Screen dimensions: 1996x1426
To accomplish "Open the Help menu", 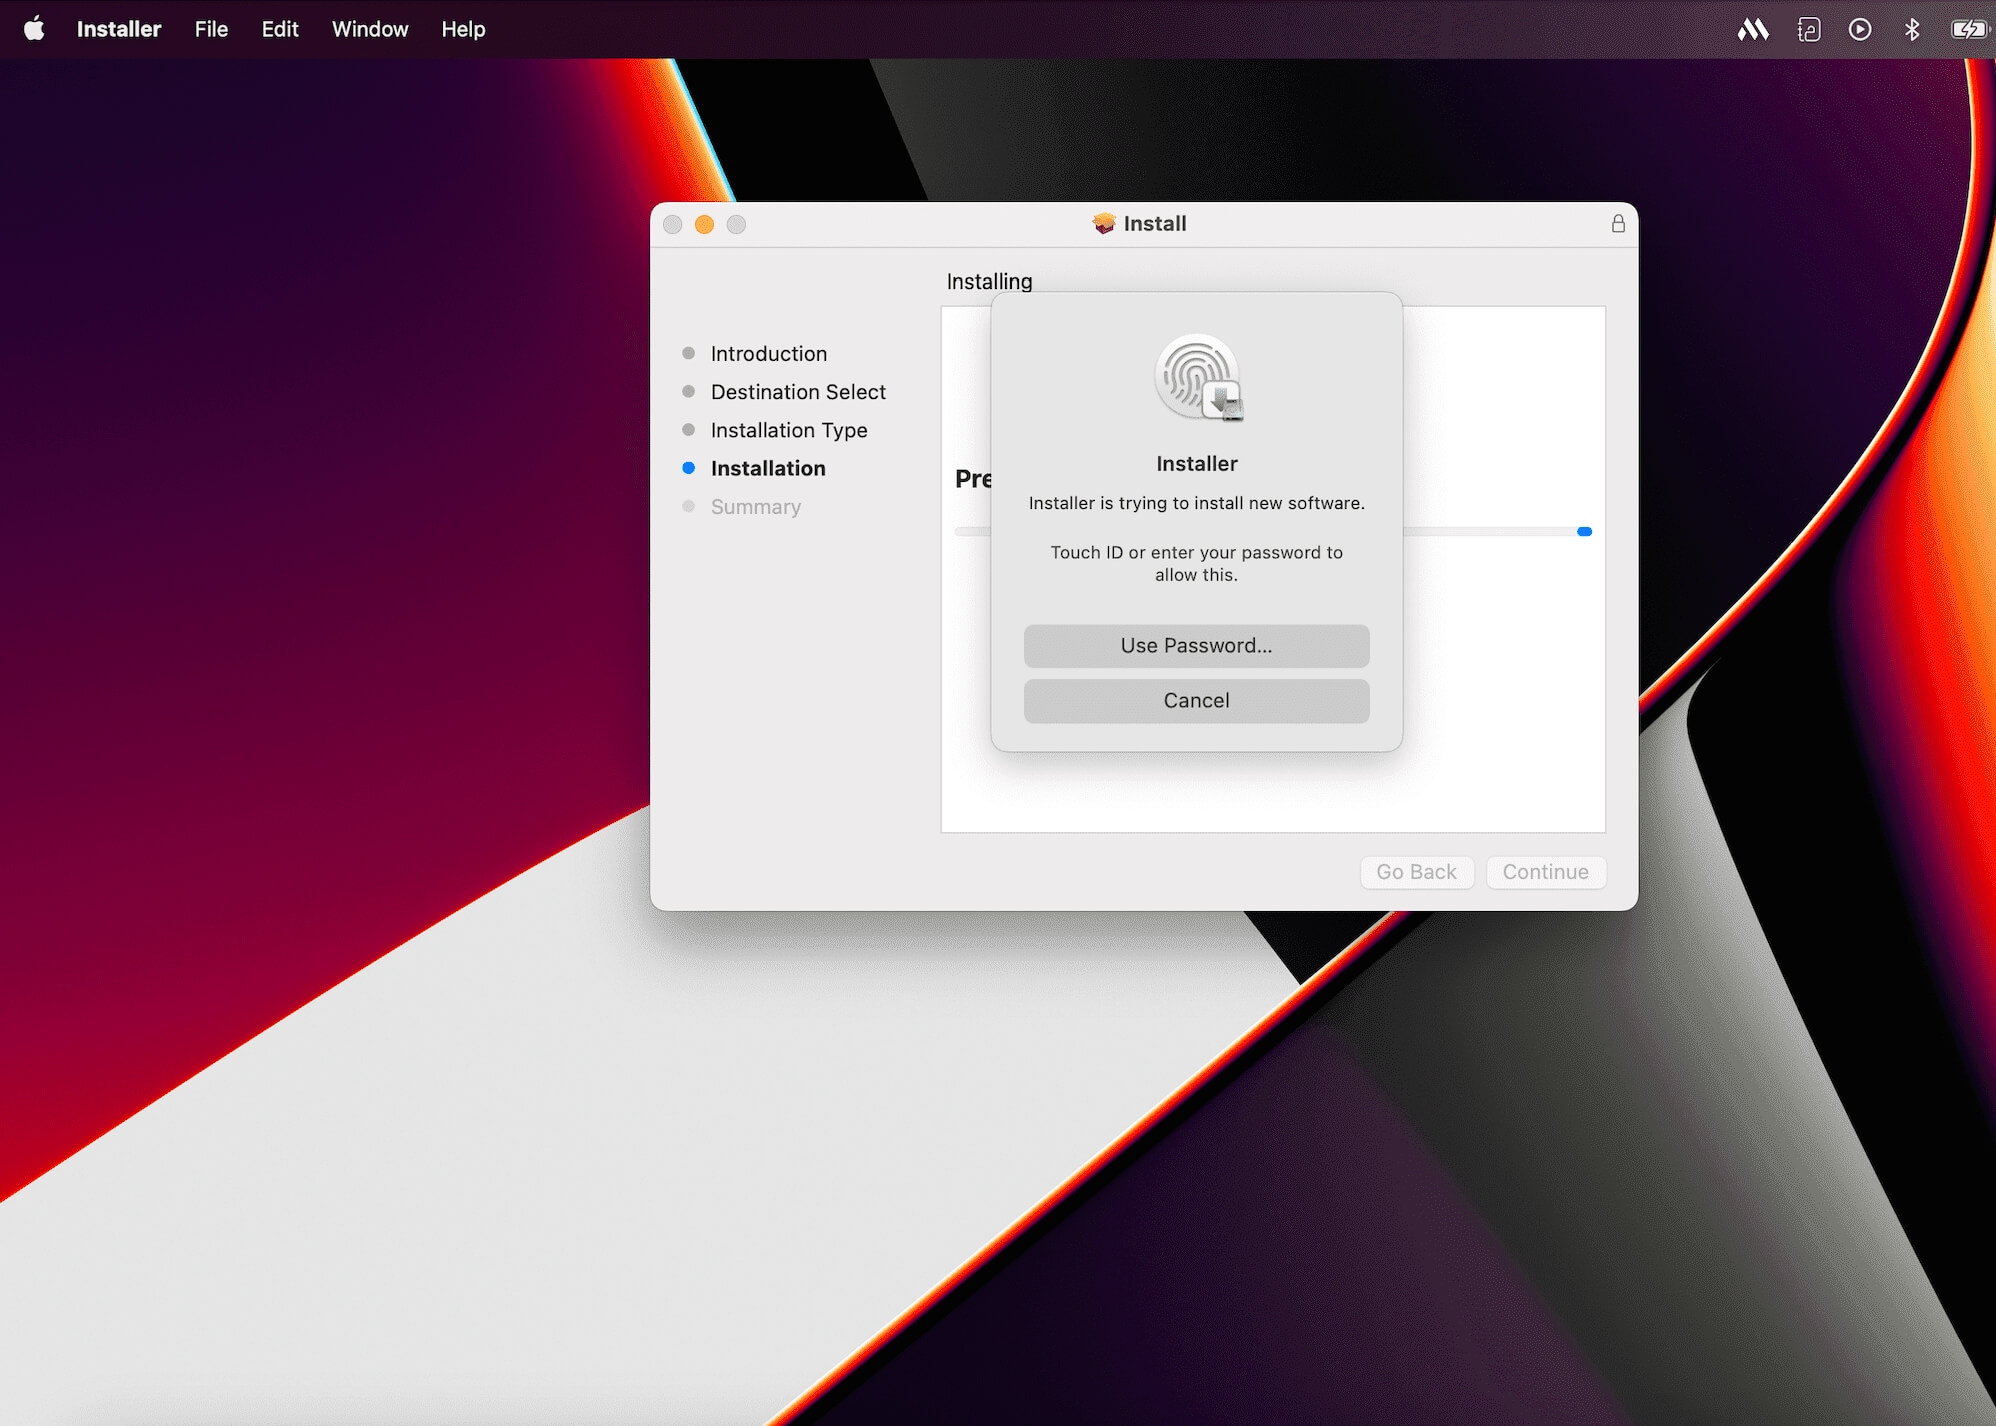I will [x=462, y=29].
